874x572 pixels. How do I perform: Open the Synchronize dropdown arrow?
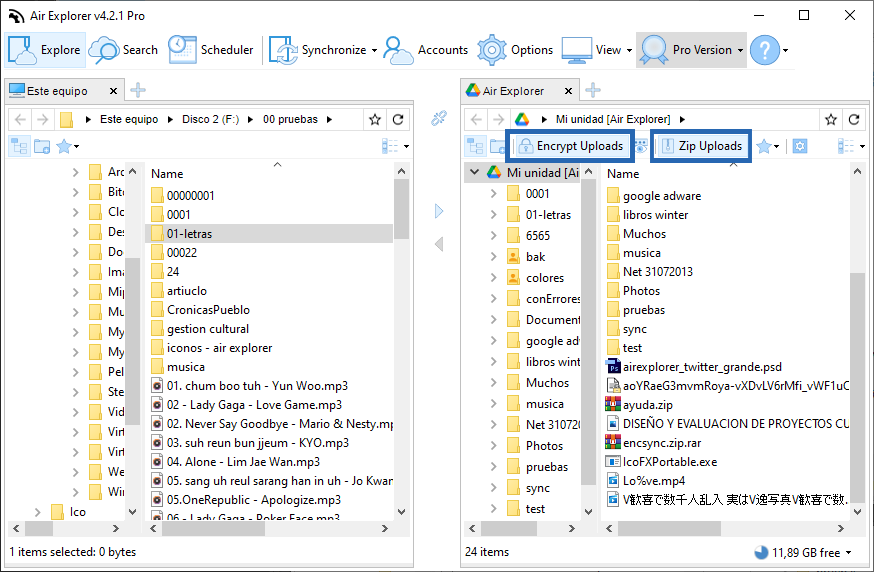click(375, 50)
